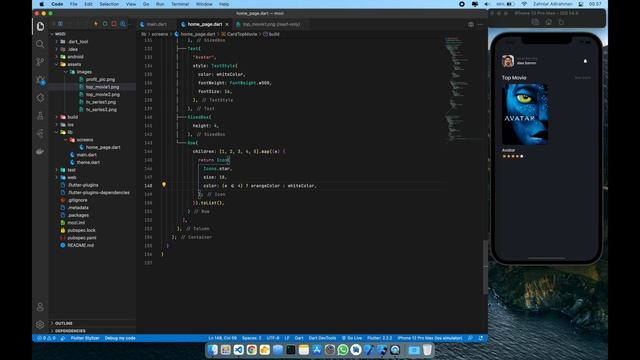Open Google Chrome from the Dock
This screenshot has height=360, width=640.
tap(251, 350)
